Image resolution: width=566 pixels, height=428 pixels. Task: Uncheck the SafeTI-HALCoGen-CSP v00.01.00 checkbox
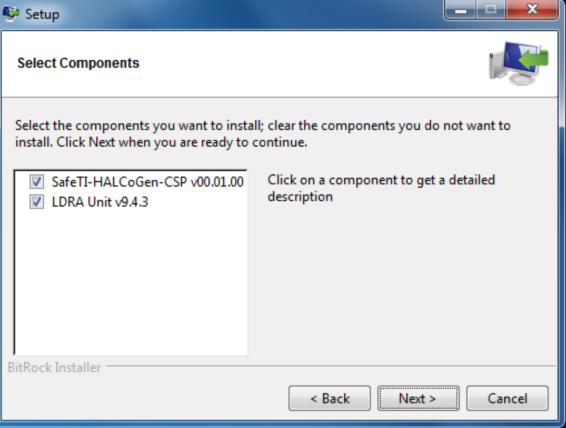click(37, 182)
